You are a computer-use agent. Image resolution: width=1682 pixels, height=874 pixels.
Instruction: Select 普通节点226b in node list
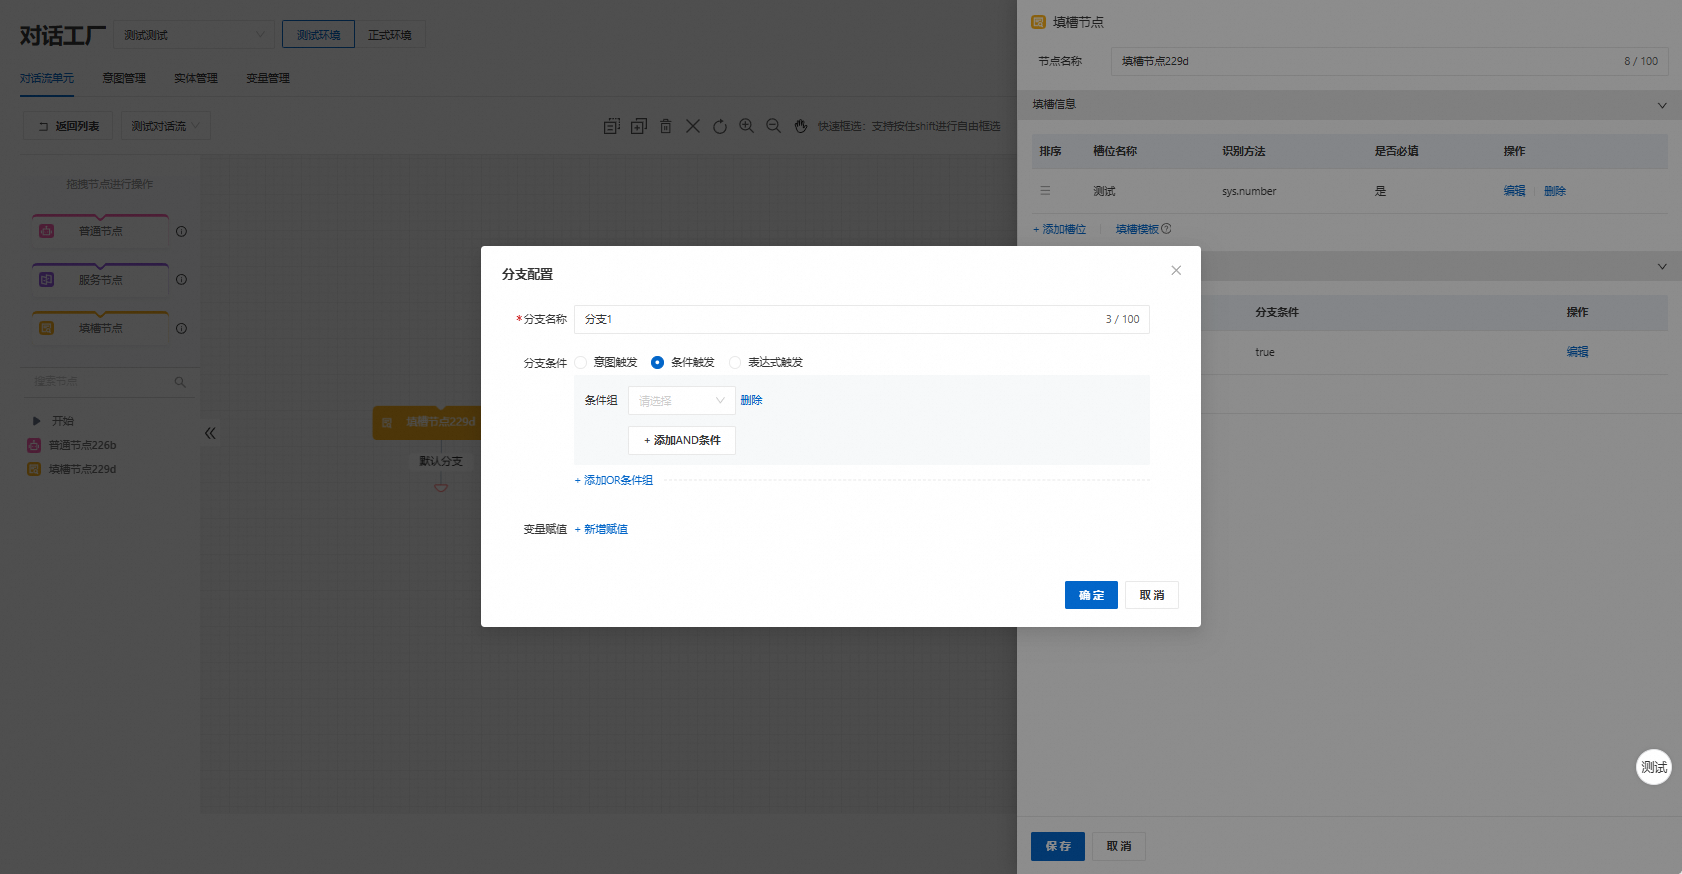point(82,446)
